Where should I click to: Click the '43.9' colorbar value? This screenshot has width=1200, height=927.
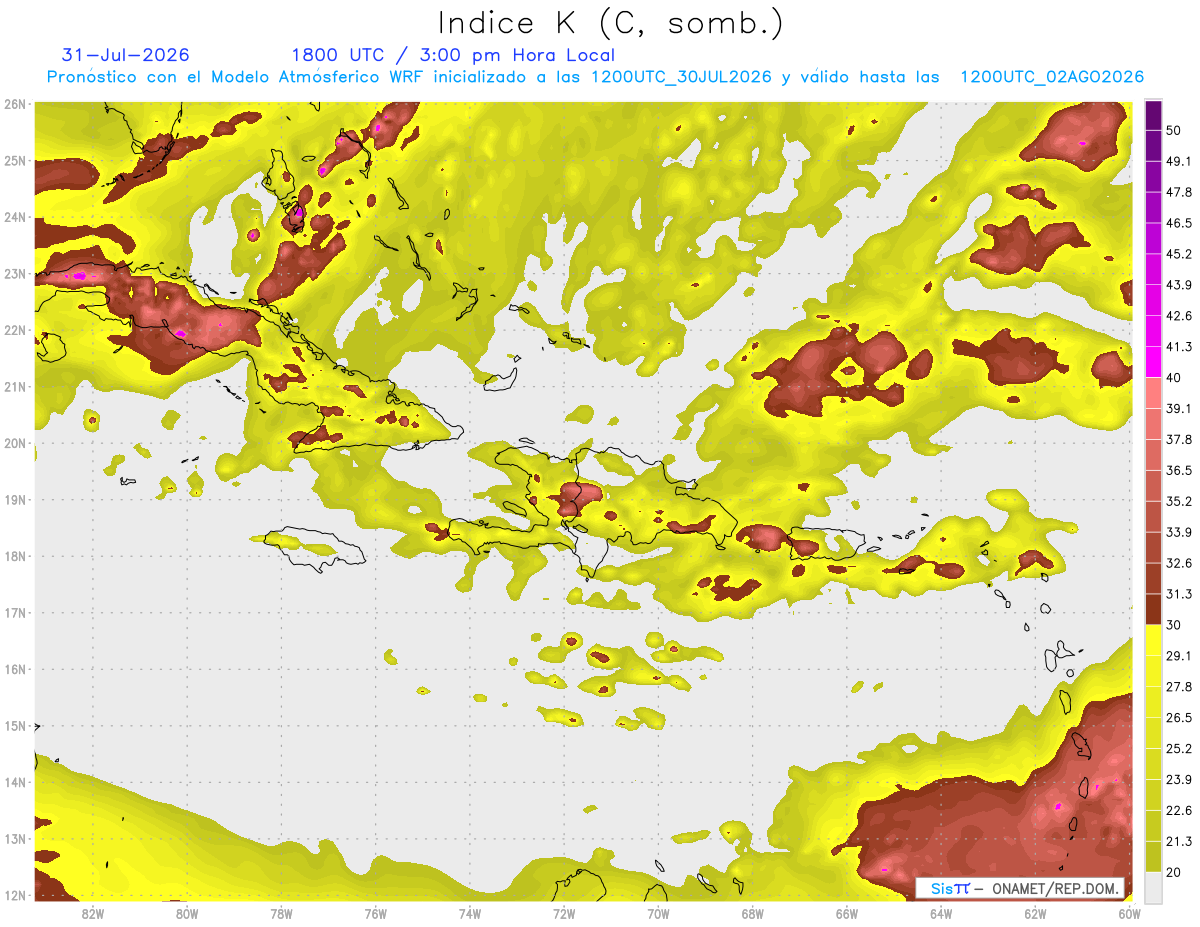[x=1179, y=285]
